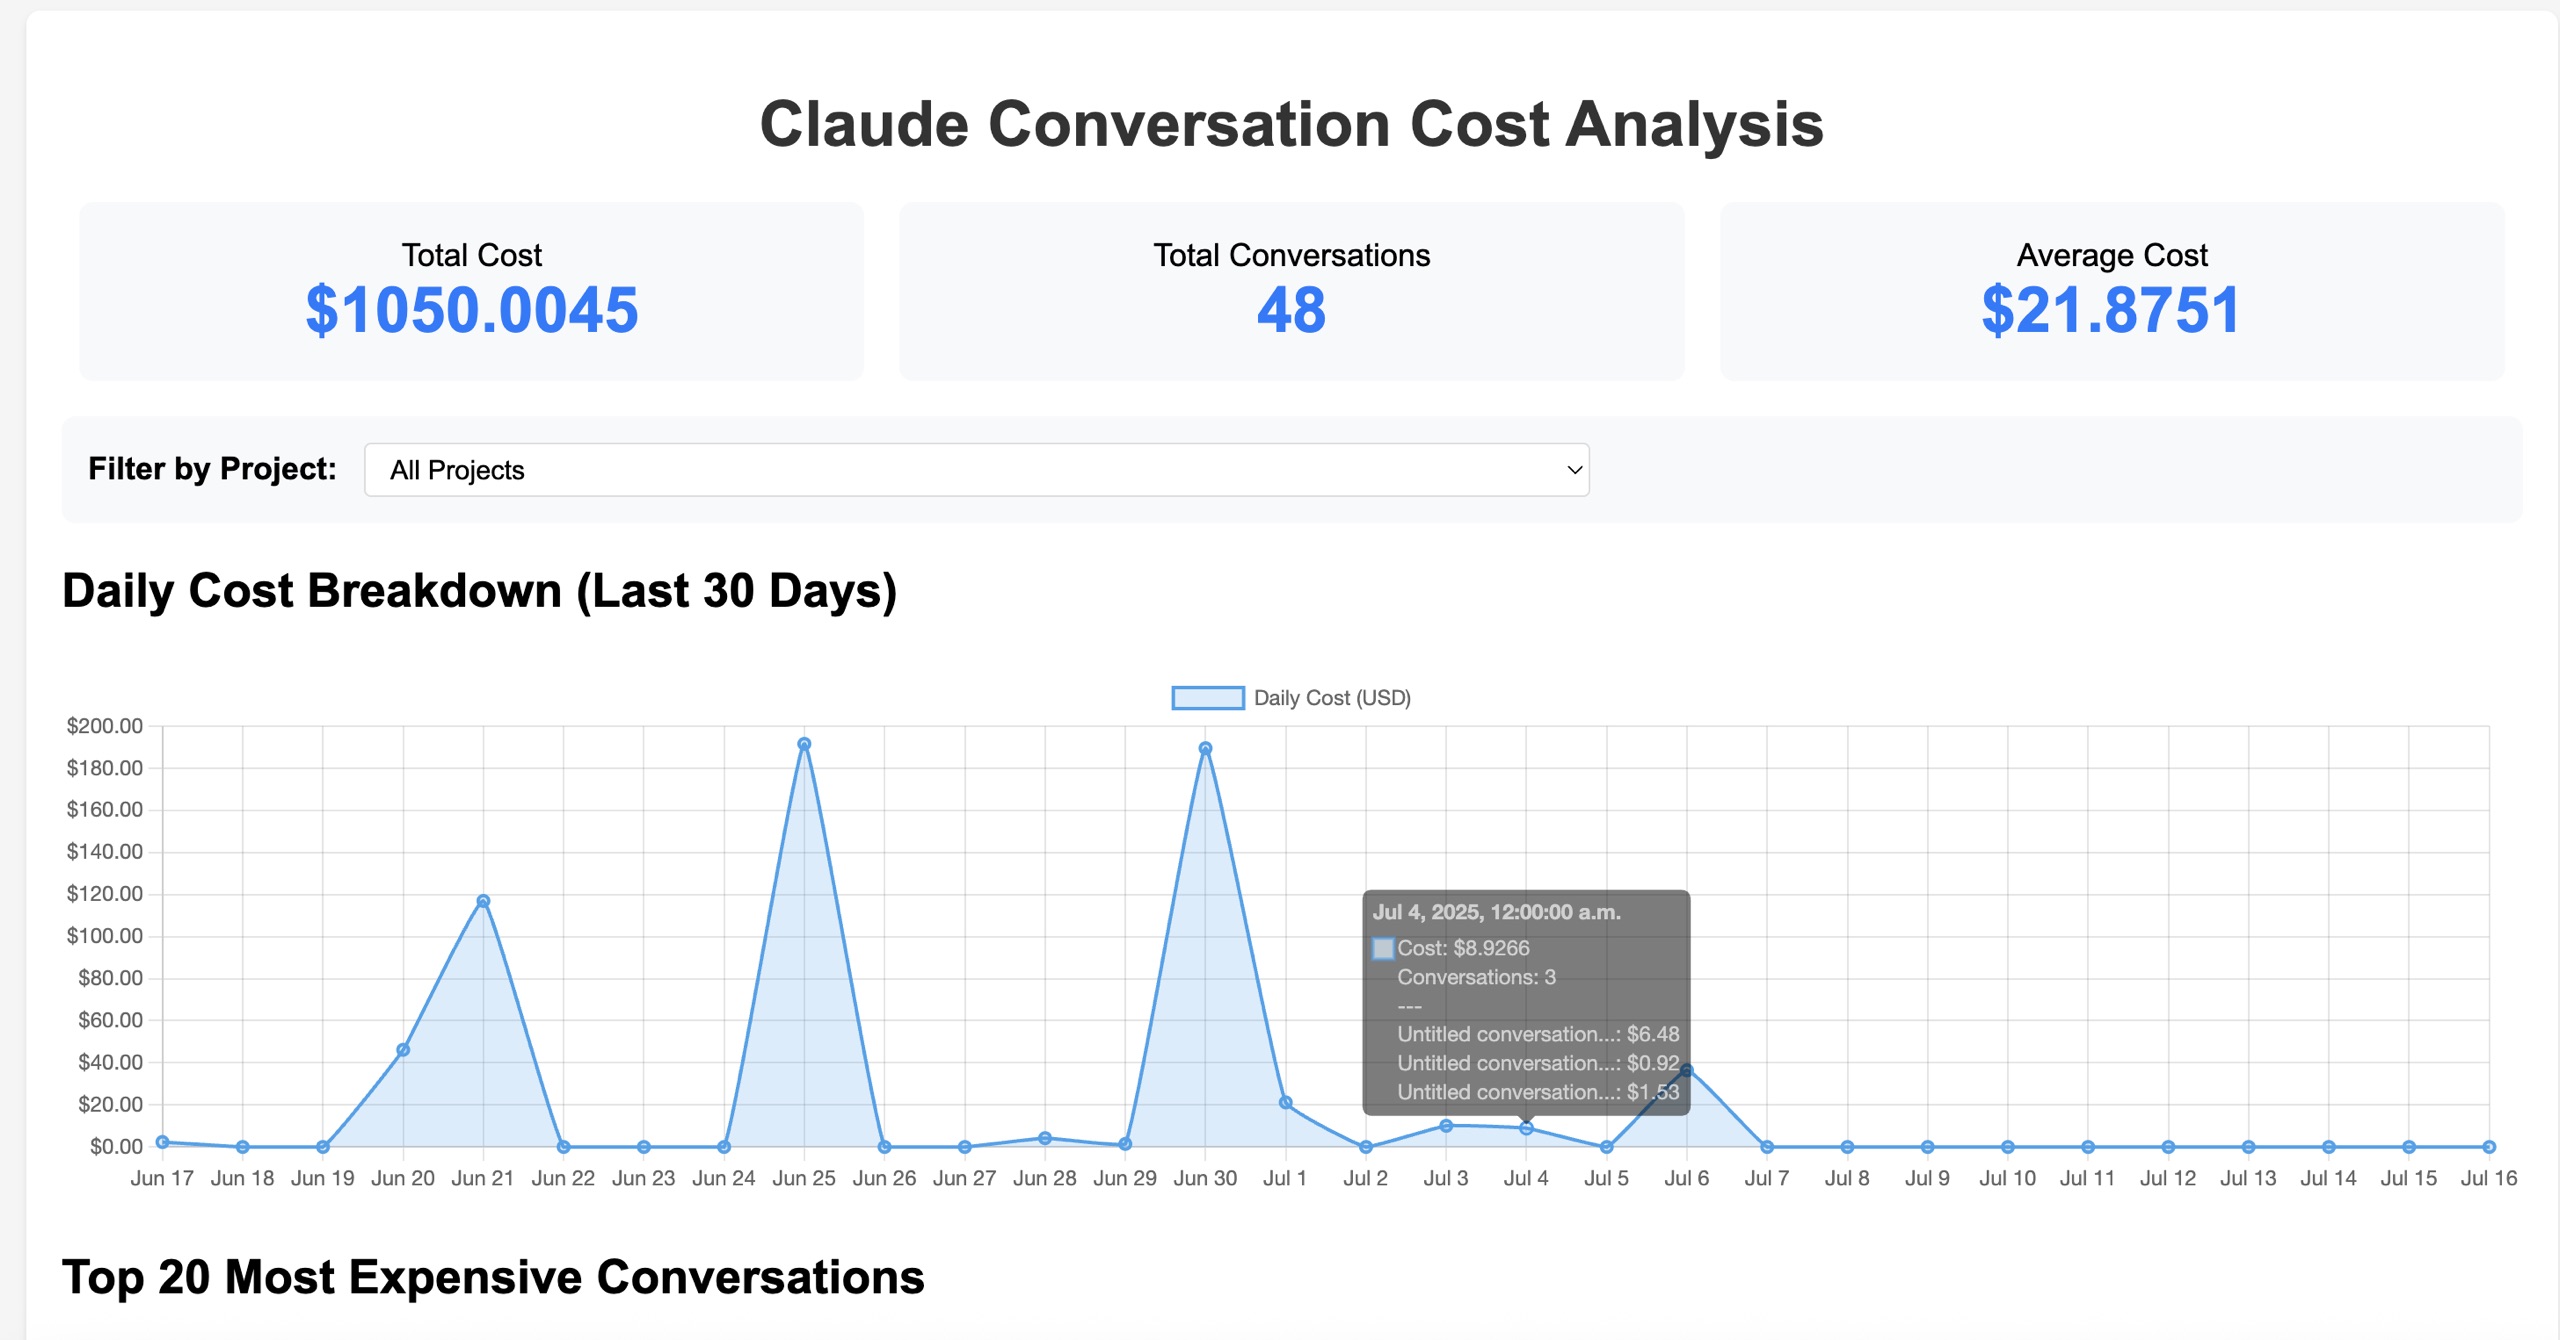Image resolution: width=2560 pixels, height=1340 pixels.
Task: Click the 'Jul 6' x-axis label
Action: coord(1687,1178)
